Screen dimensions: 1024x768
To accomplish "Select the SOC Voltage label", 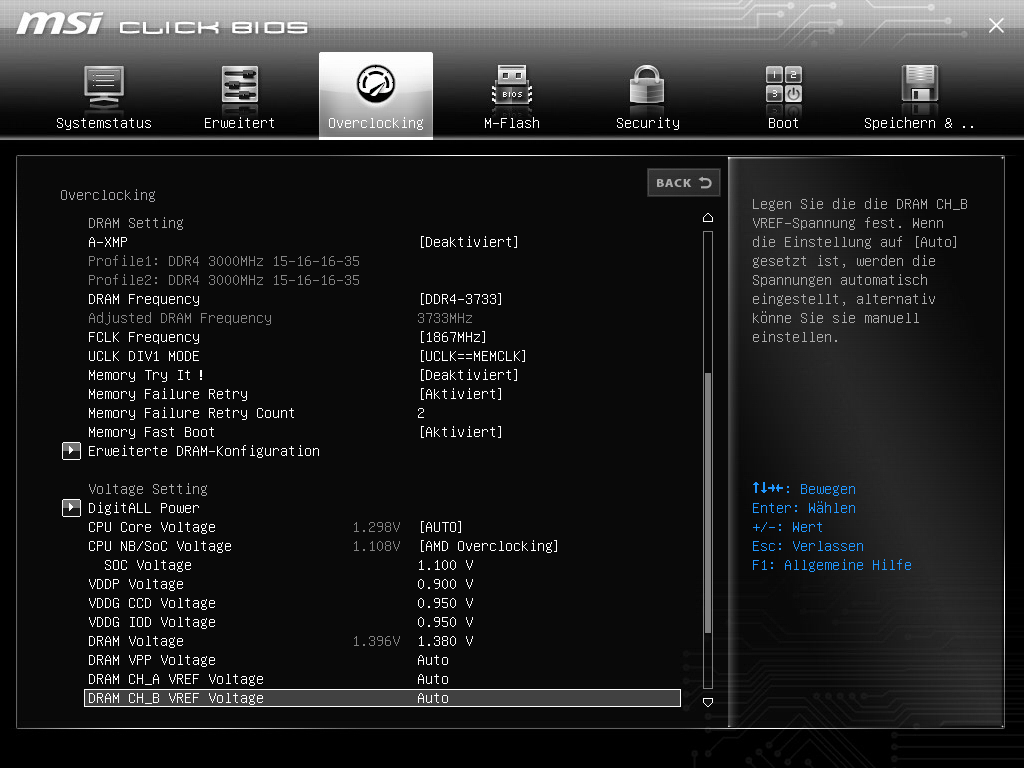I will point(148,565).
